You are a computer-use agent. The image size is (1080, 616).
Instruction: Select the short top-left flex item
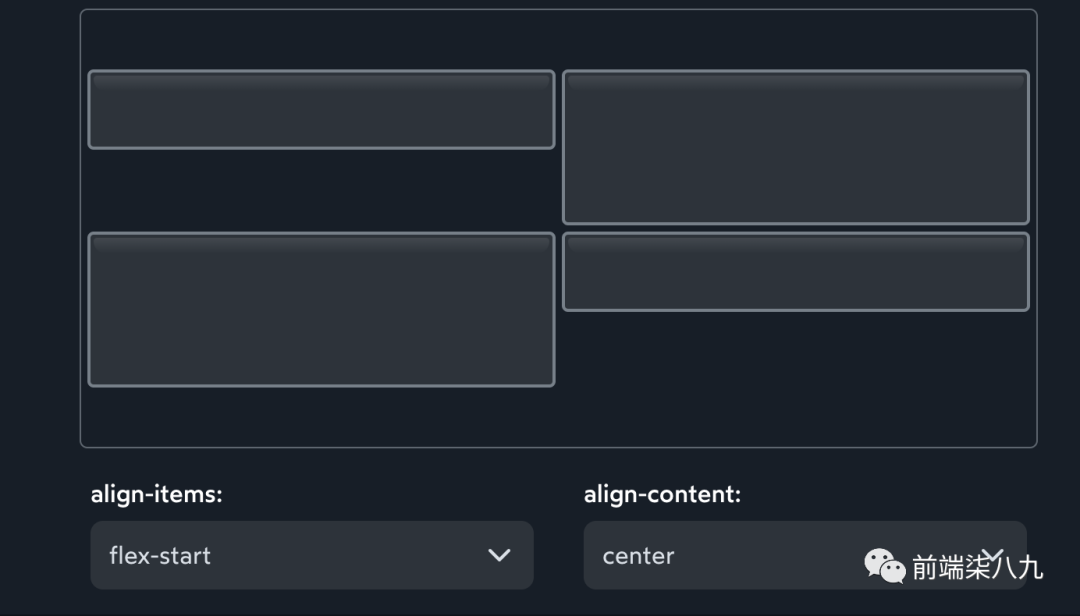321,110
